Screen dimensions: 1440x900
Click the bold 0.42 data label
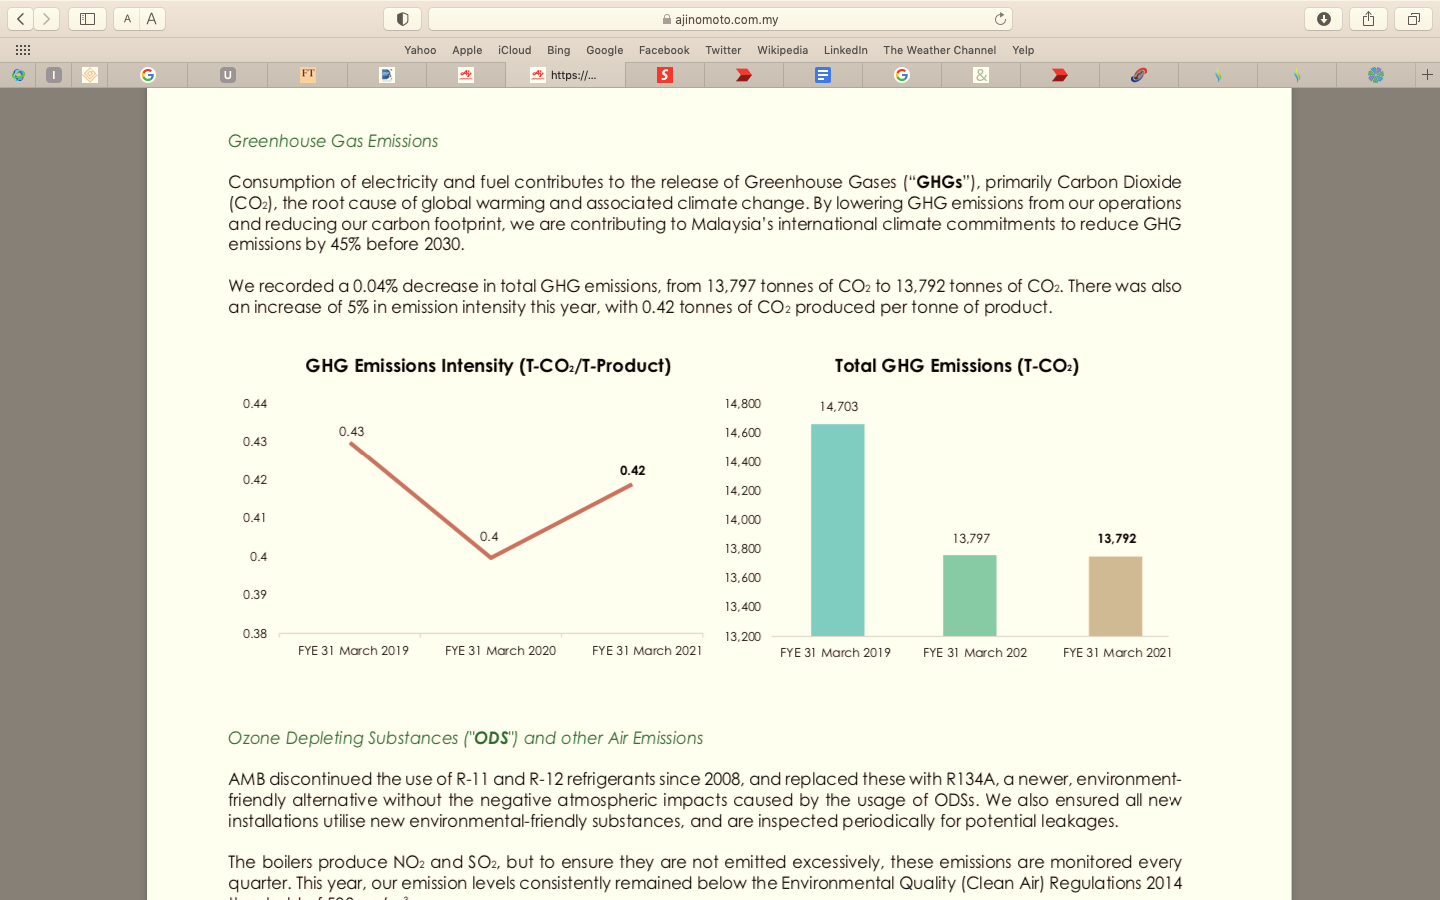(633, 470)
